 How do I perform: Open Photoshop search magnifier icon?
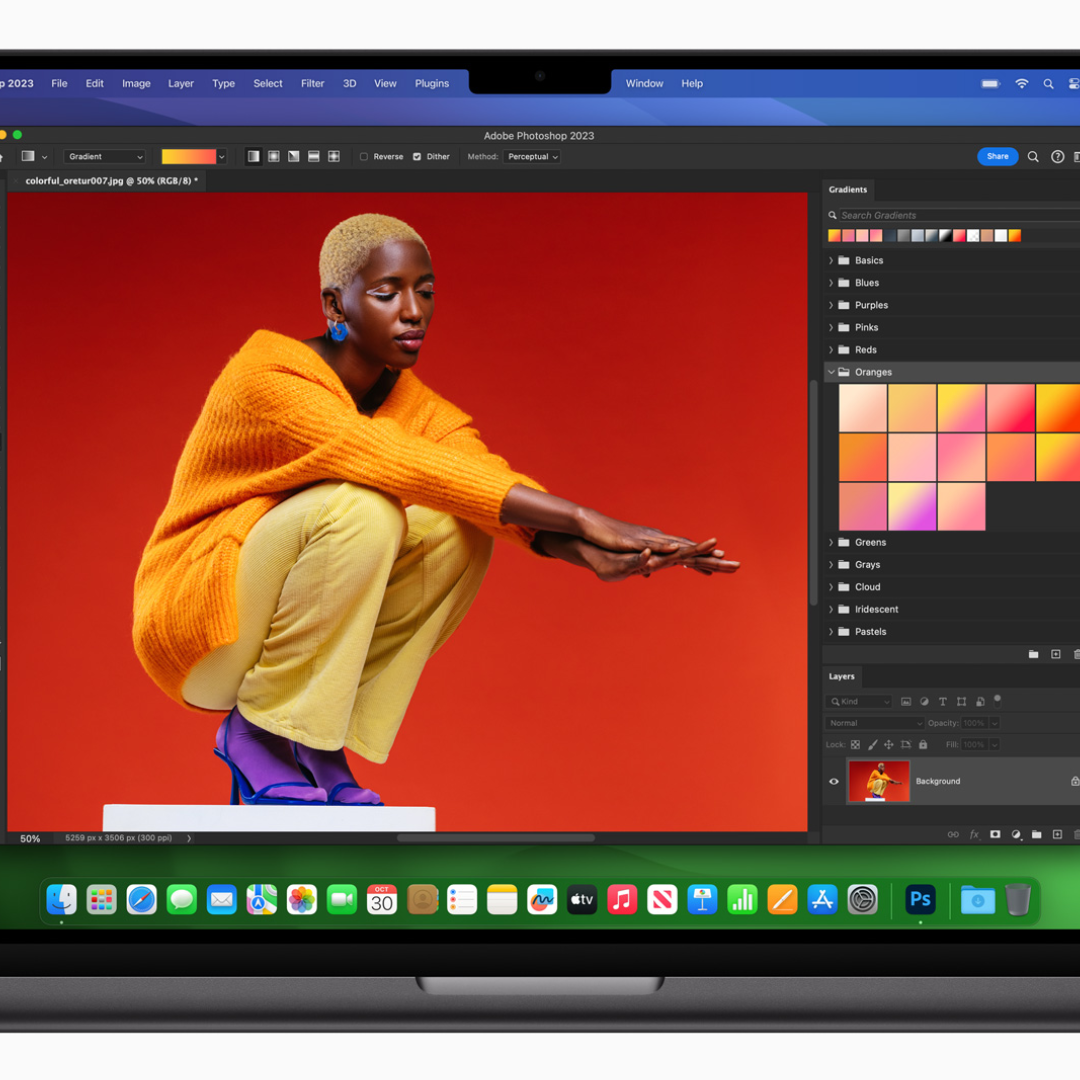[x=1033, y=157]
